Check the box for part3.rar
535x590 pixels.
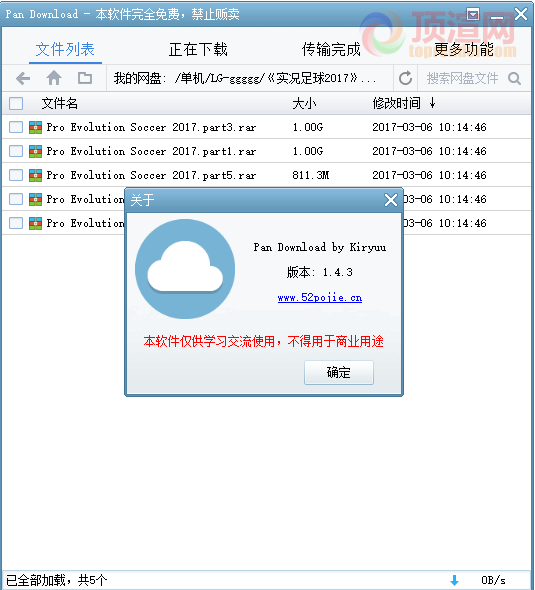16,127
